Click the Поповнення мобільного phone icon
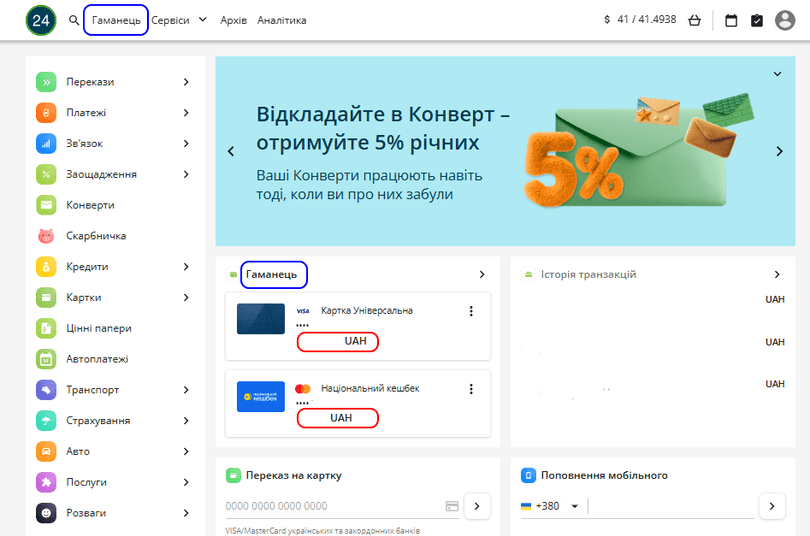810x536 pixels. tap(528, 476)
